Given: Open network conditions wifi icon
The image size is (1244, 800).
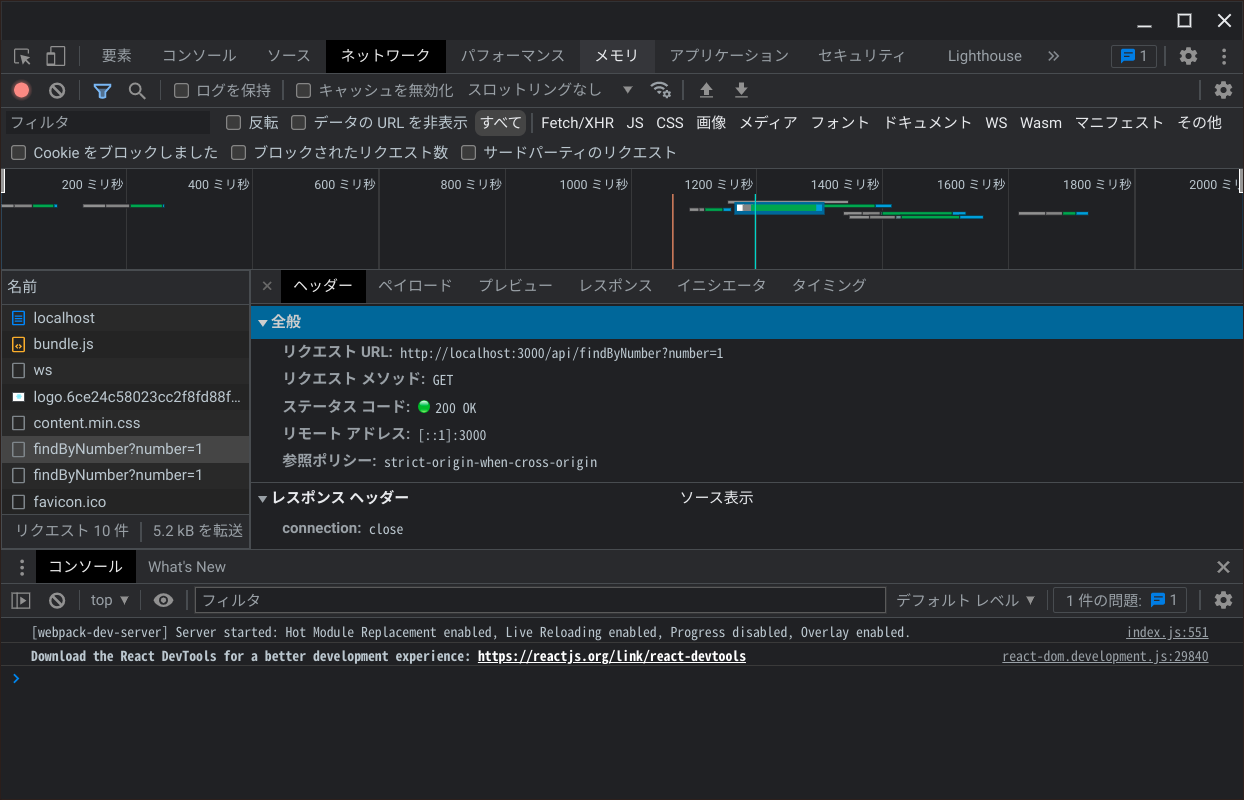Looking at the screenshot, I should (x=660, y=90).
